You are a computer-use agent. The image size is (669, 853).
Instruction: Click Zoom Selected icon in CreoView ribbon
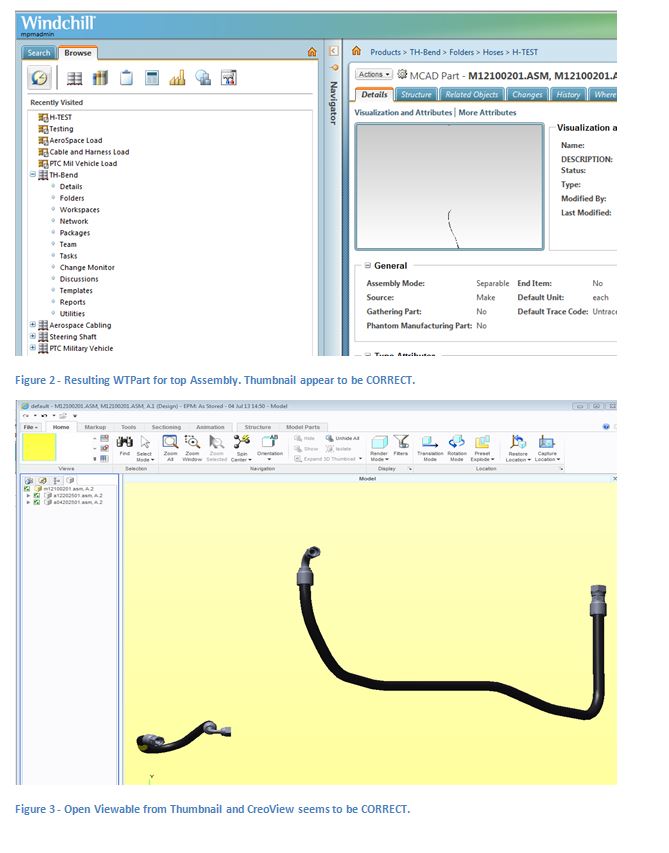(216, 442)
